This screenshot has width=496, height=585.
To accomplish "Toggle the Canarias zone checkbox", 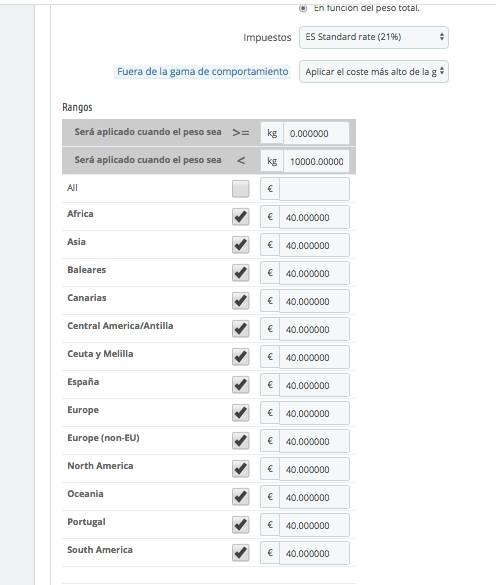I will pos(240,301).
